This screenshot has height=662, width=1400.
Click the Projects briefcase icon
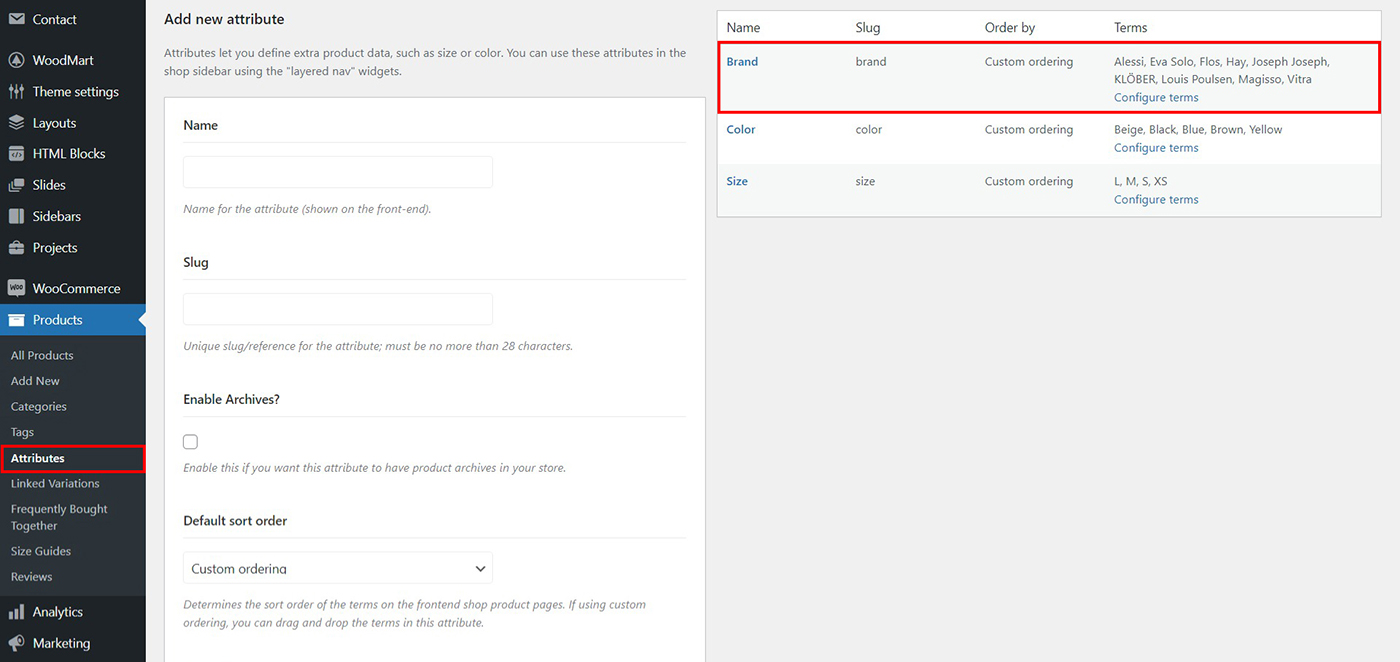(x=16, y=247)
